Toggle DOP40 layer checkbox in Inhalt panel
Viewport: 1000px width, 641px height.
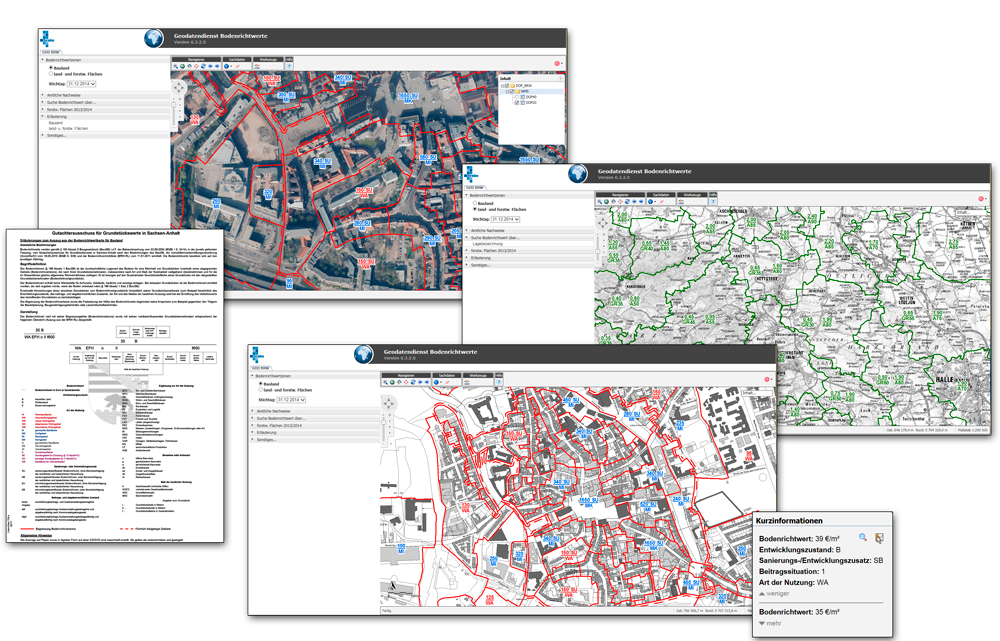[517, 97]
